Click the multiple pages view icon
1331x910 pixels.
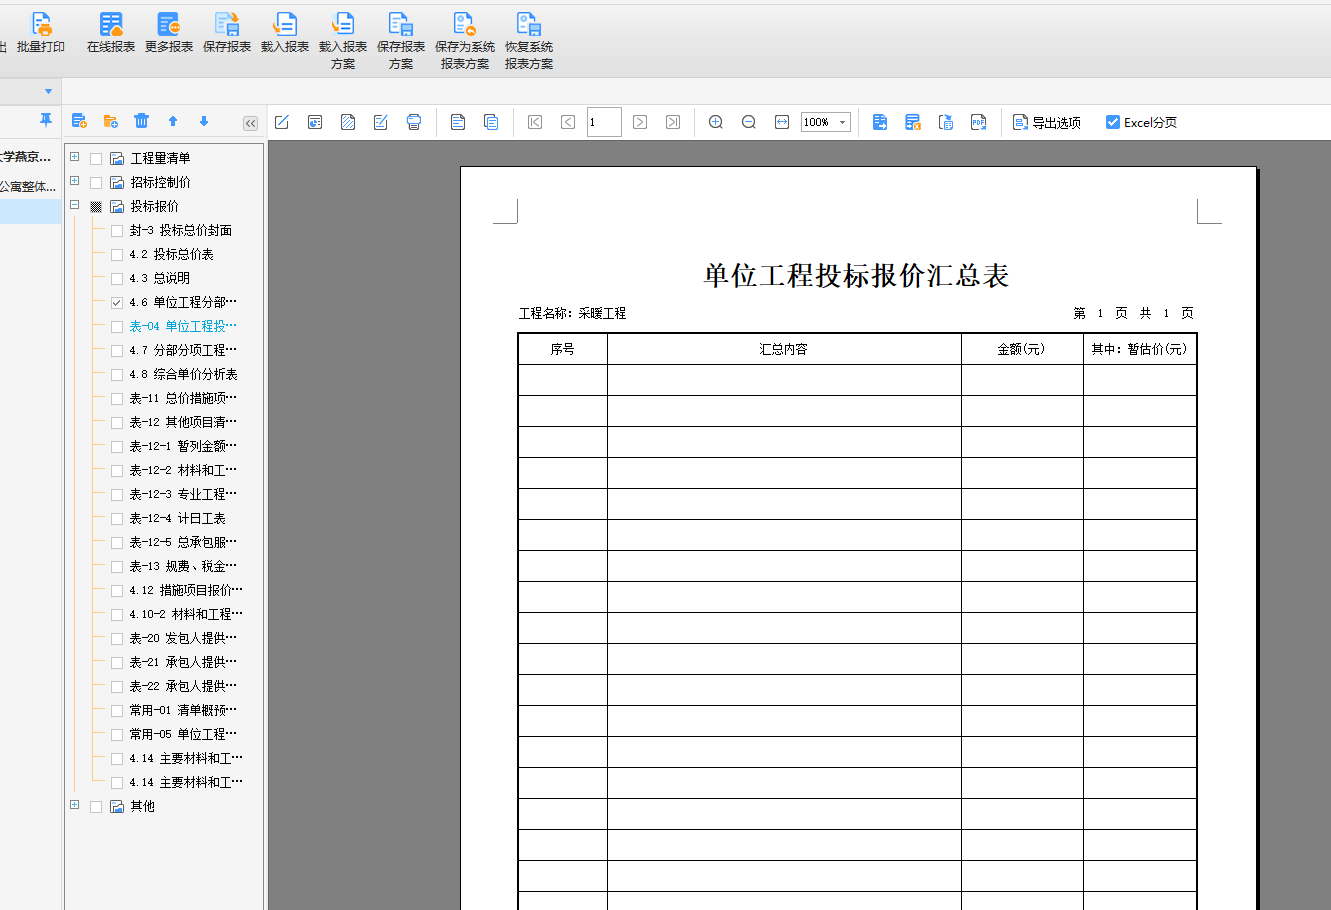(491, 122)
